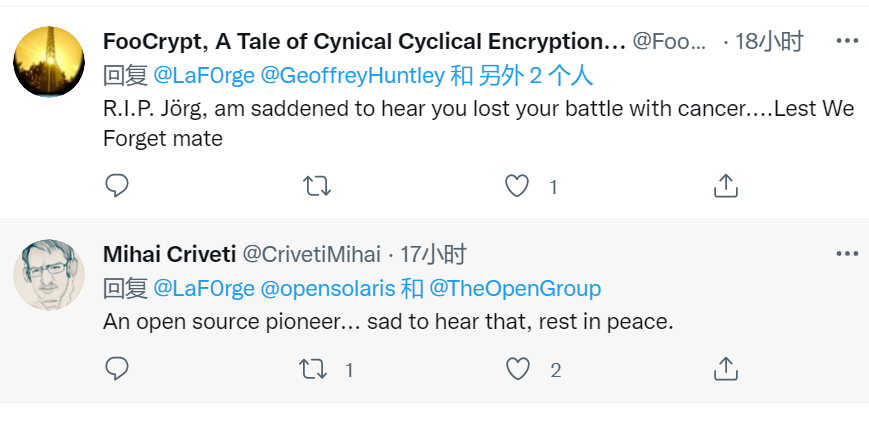The image size is (869, 421).
Task: Like FooCrypt's R.I.P. Jörg tweet
Action: tap(516, 185)
